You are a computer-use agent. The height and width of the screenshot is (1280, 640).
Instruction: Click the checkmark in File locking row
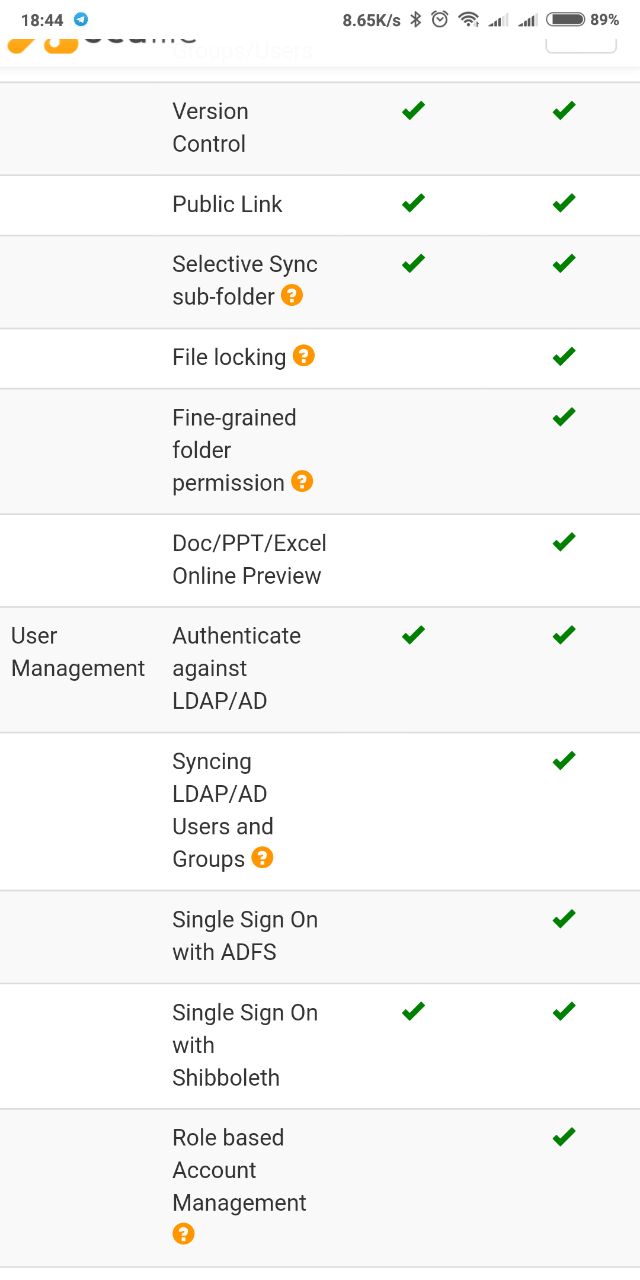tap(564, 356)
